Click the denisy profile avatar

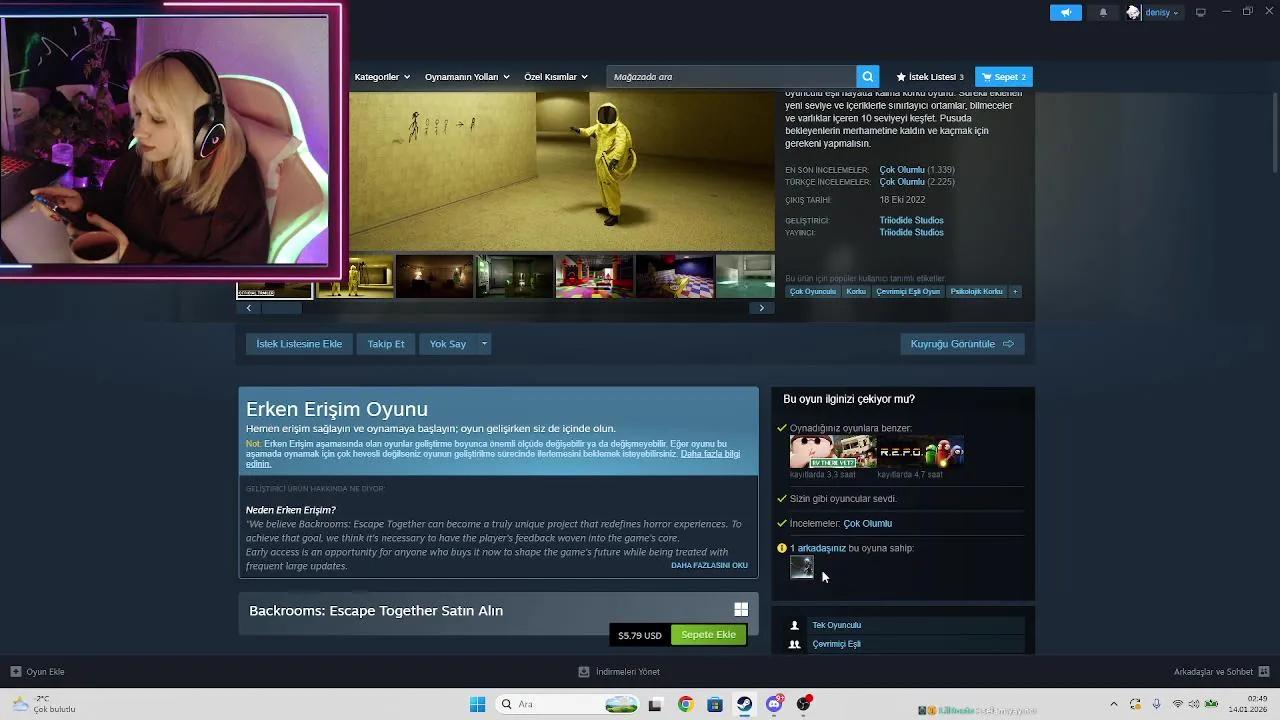click(1133, 12)
